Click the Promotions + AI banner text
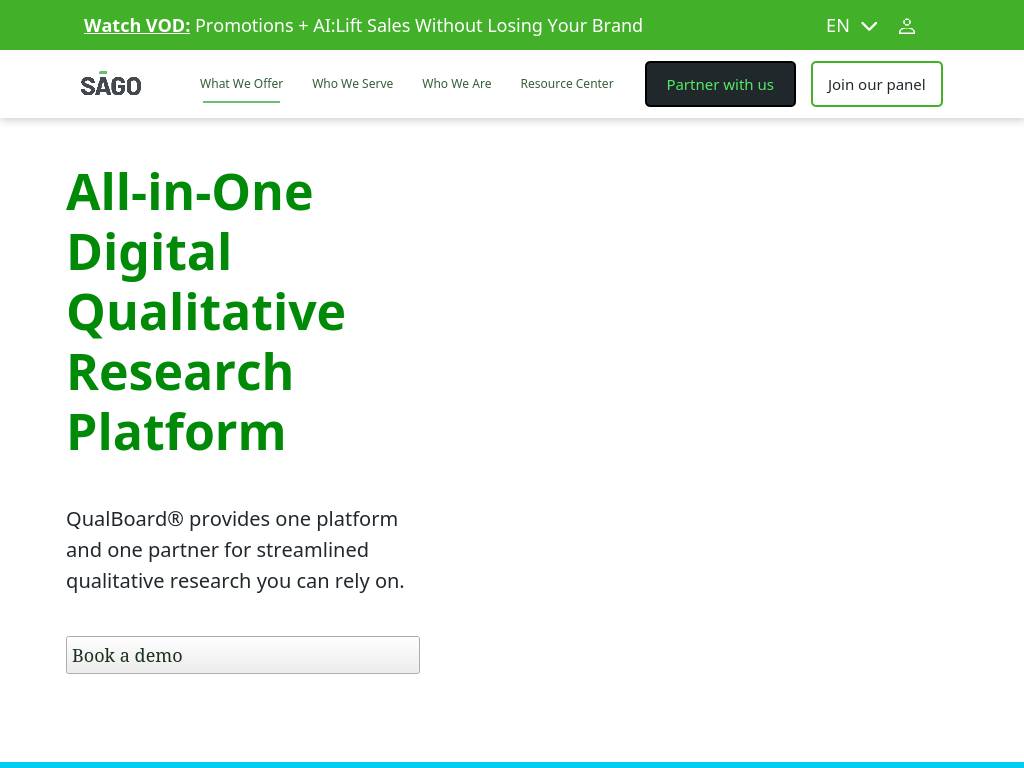The width and height of the screenshot is (1024, 768). (x=419, y=25)
